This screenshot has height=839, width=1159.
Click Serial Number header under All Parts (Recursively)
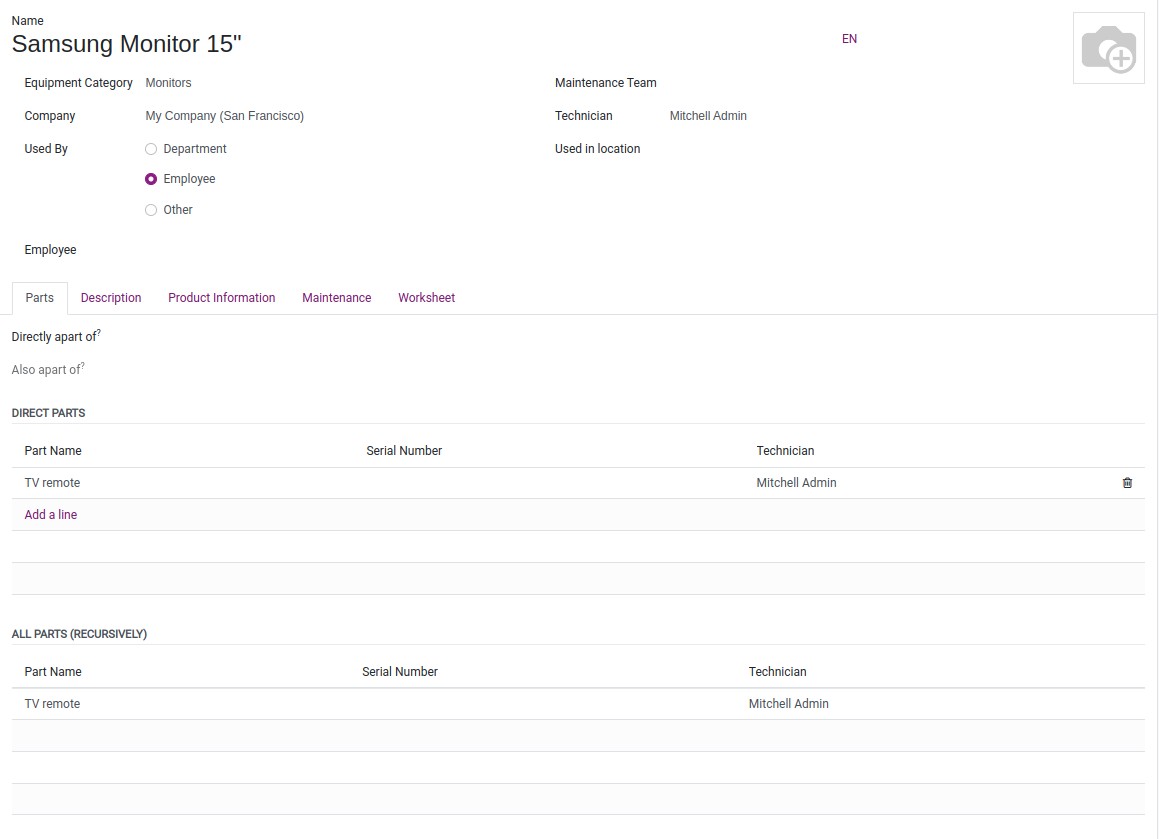[400, 672]
